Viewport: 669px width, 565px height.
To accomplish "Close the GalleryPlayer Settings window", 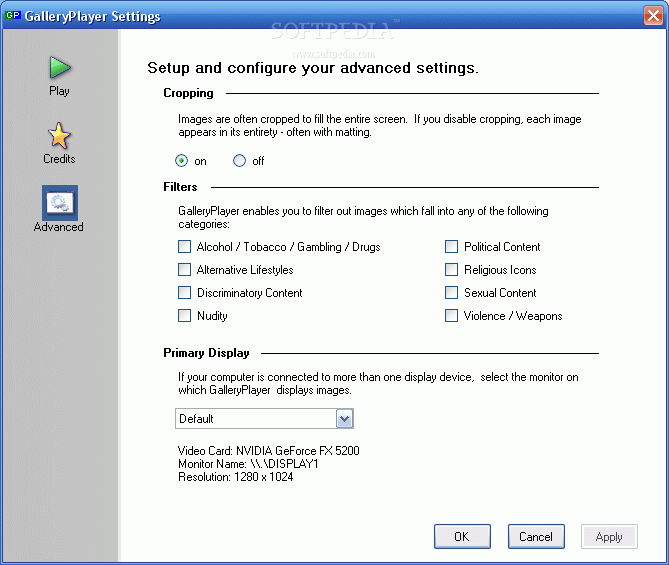I will 653,16.
